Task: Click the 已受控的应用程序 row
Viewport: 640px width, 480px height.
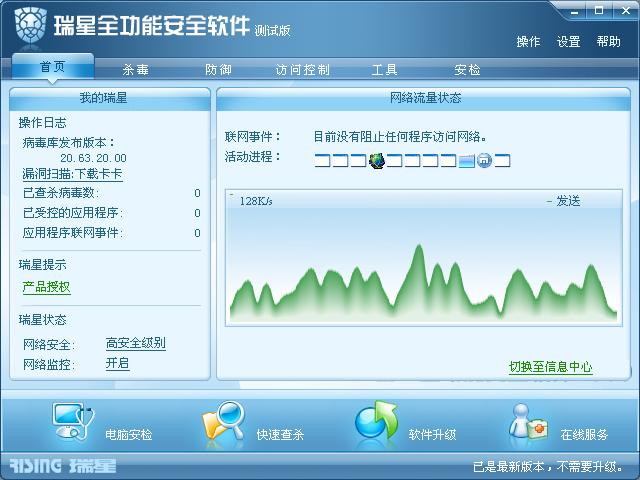Action: 111,213
